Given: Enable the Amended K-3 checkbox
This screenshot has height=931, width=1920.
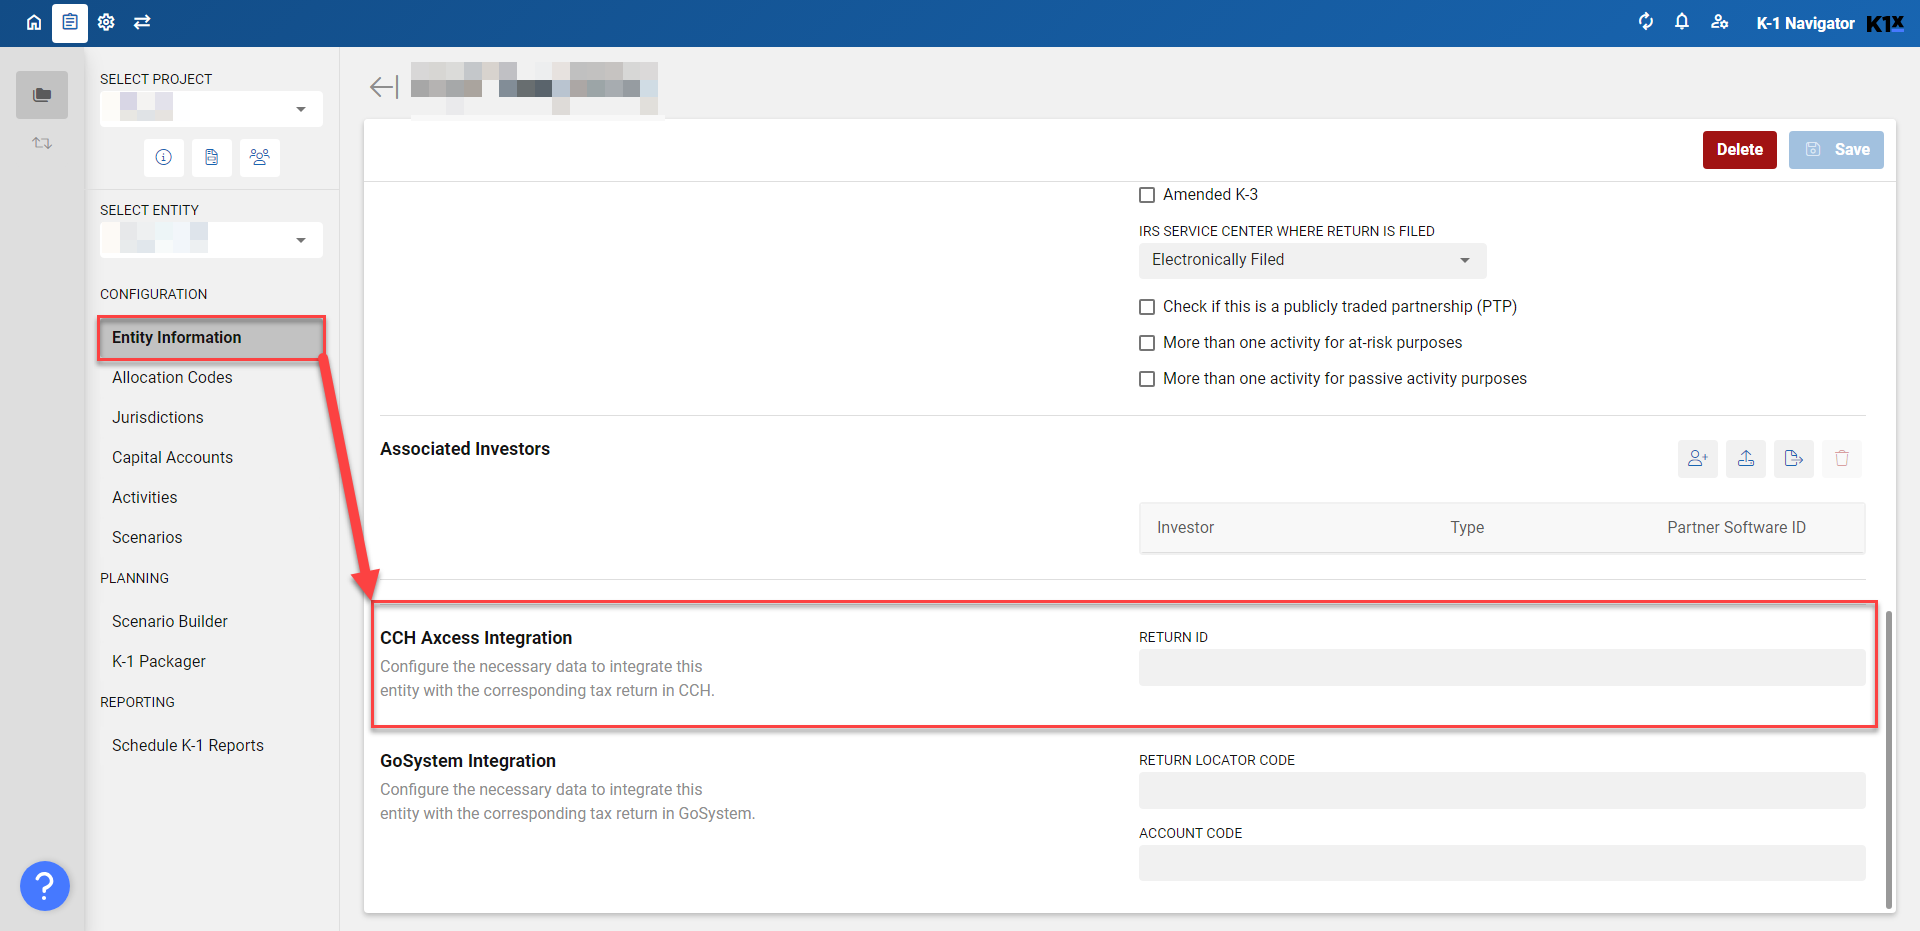Looking at the screenshot, I should coord(1147,195).
